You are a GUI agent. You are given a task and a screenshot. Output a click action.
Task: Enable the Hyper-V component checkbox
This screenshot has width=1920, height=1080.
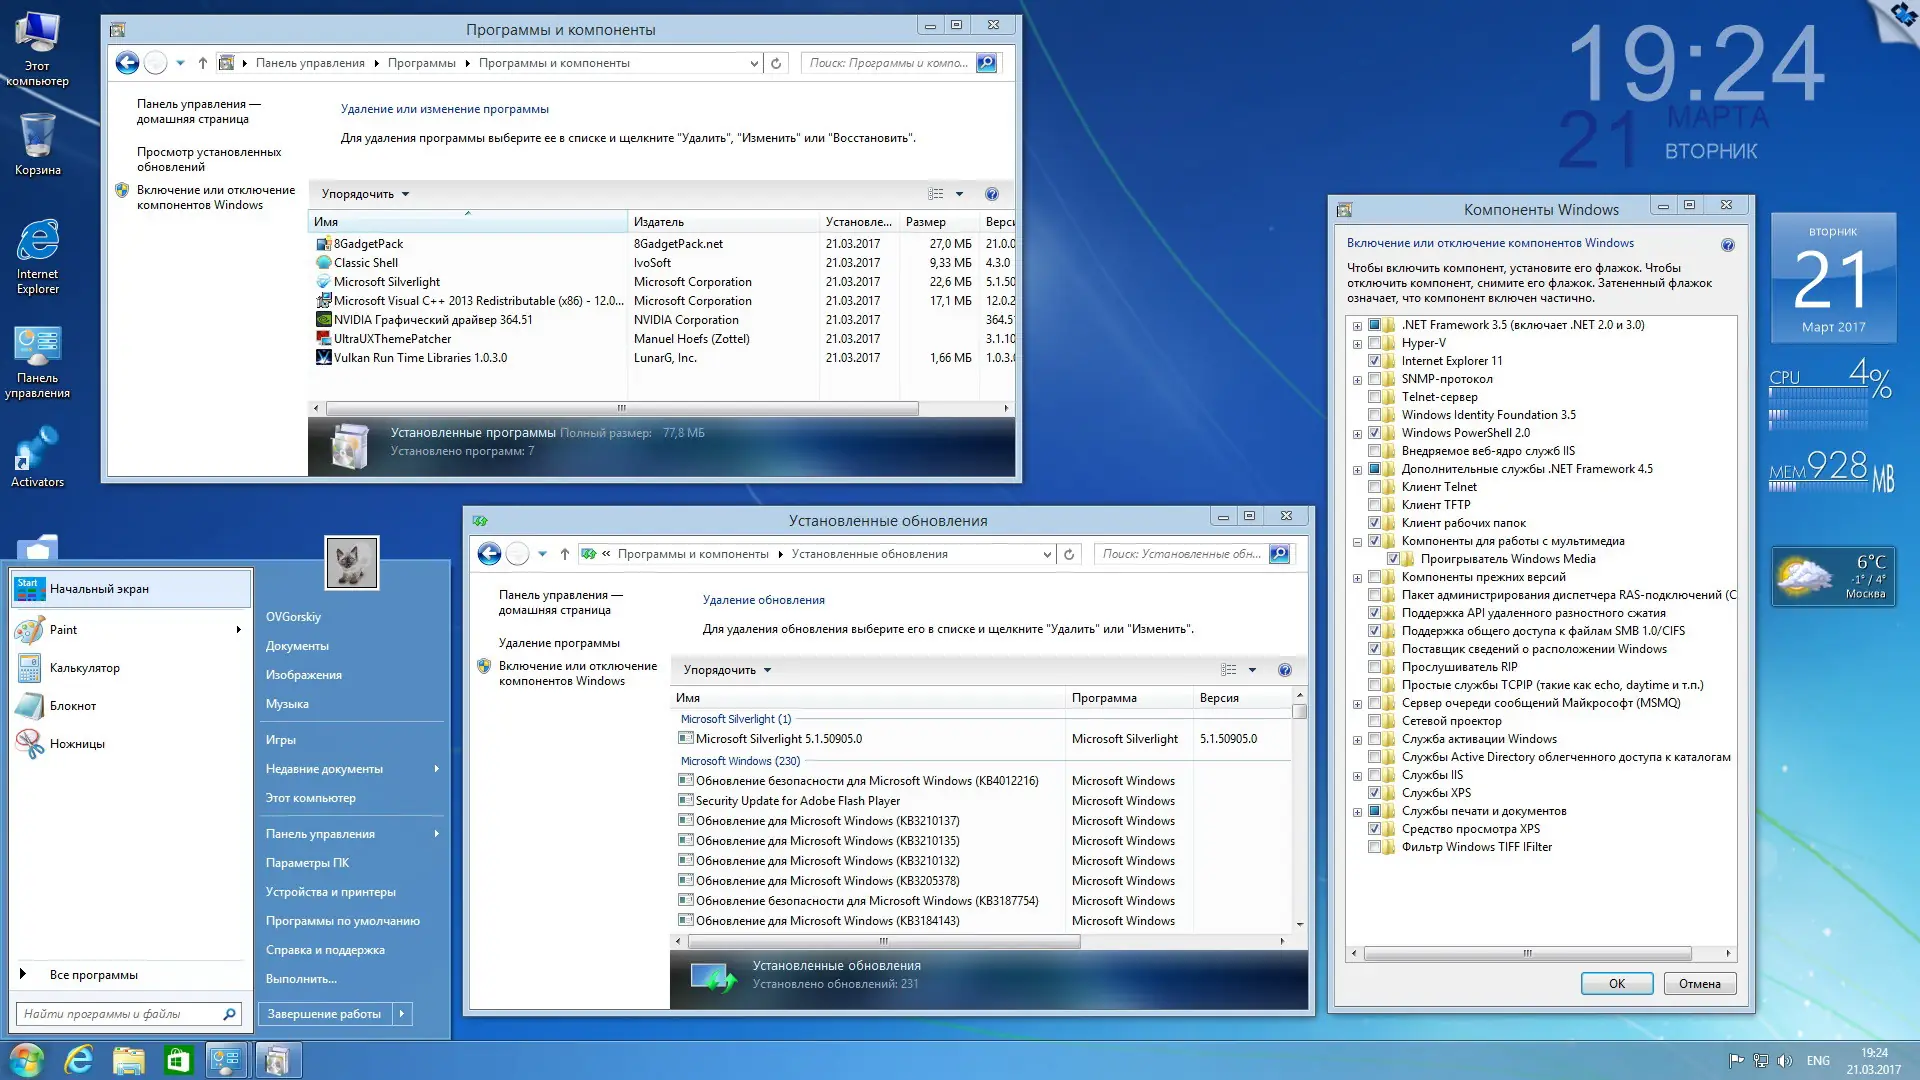coord(1374,343)
